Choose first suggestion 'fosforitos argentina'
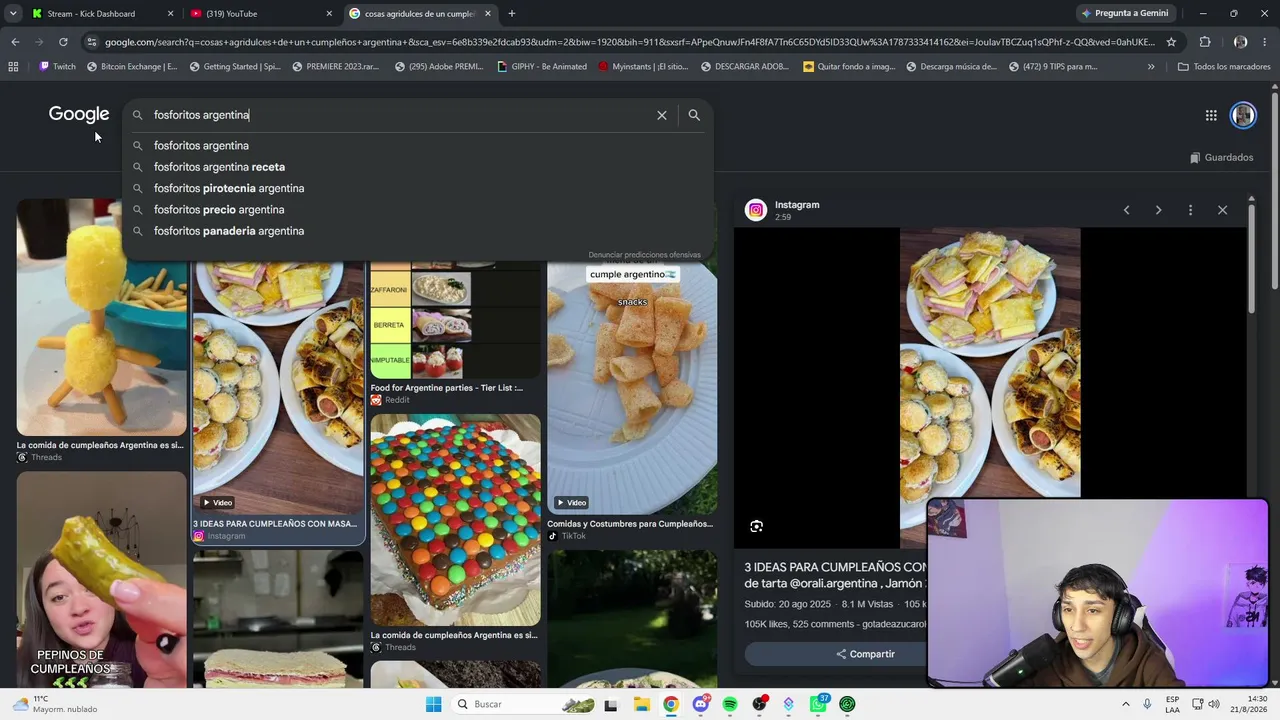The height and width of the screenshot is (720, 1280). coord(418,146)
